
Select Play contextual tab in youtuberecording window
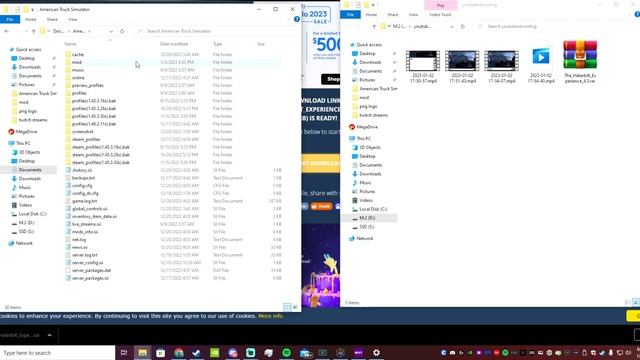coord(440,5)
